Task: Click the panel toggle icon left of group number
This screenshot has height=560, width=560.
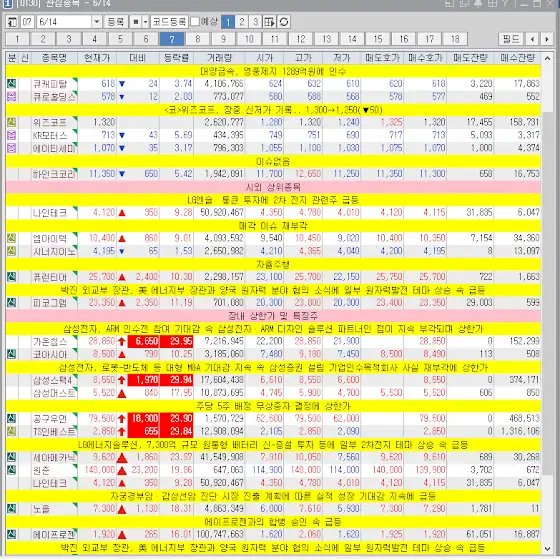Action: pos(12,22)
